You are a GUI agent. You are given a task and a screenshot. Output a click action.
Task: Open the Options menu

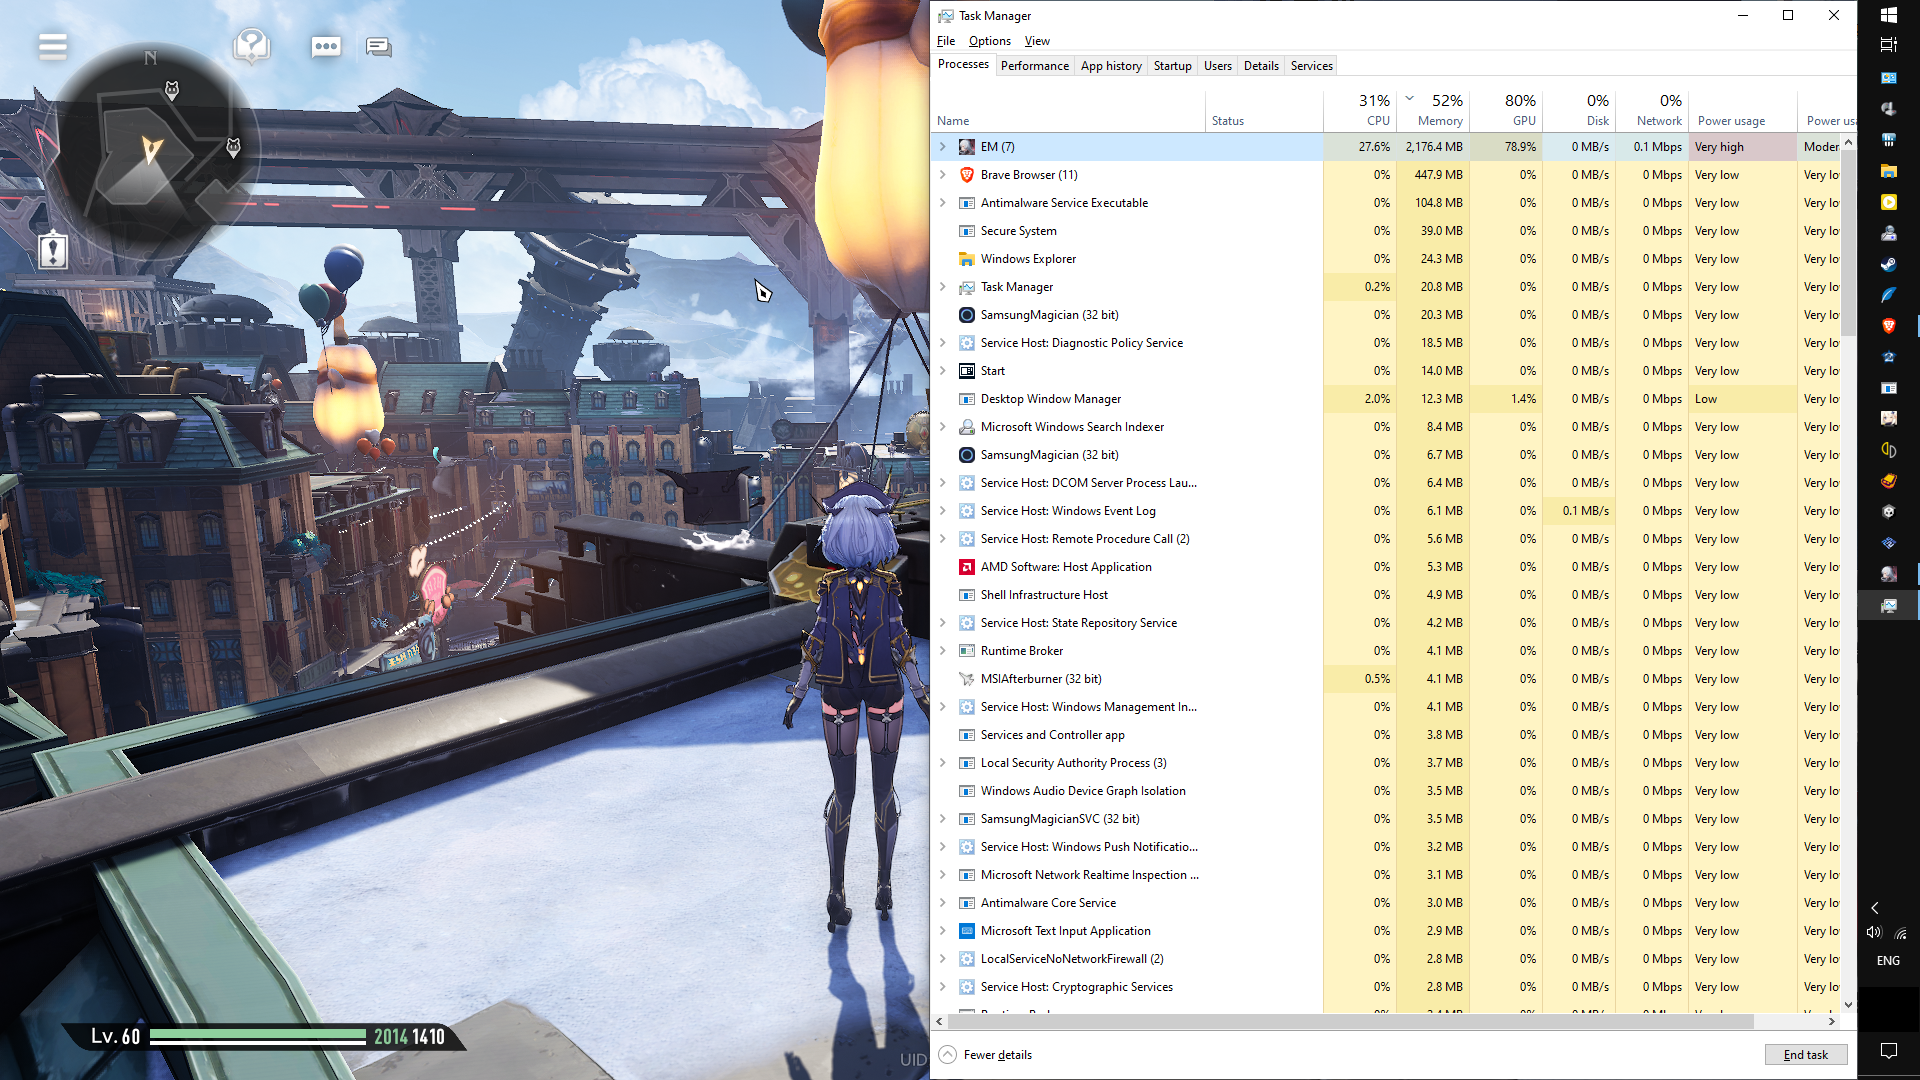tap(989, 41)
